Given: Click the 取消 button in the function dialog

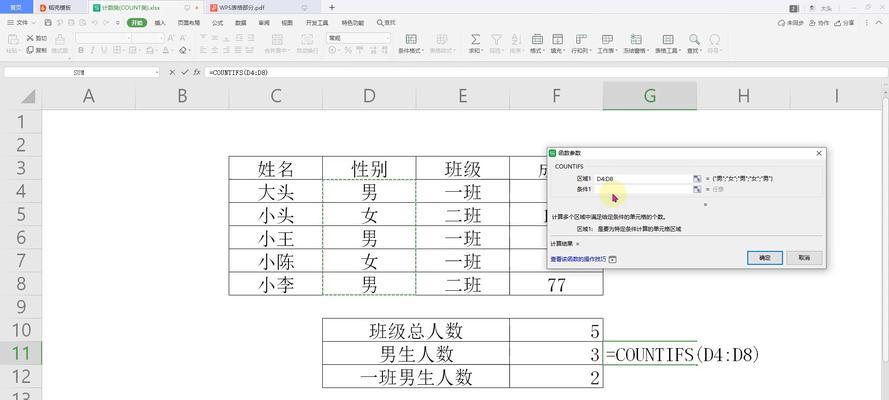Looking at the screenshot, I should coord(804,258).
